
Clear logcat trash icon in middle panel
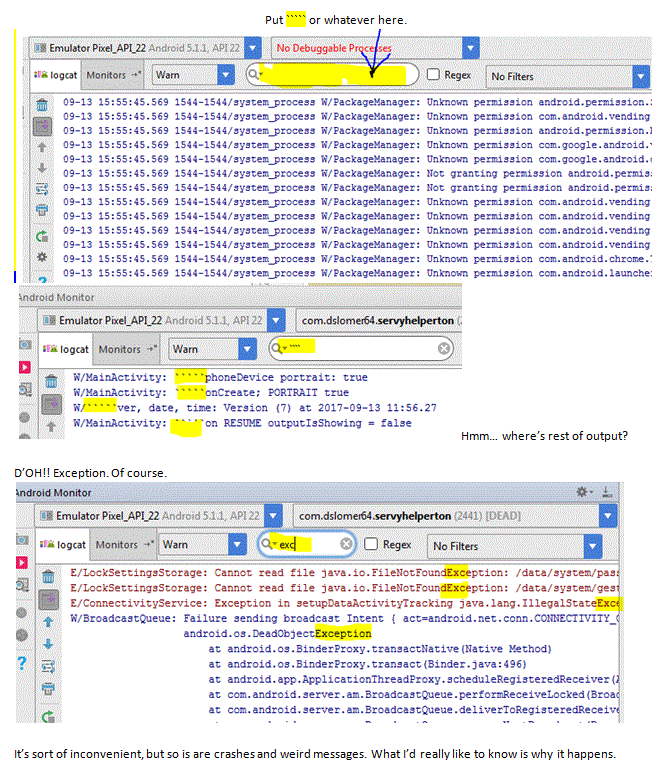click(51, 381)
